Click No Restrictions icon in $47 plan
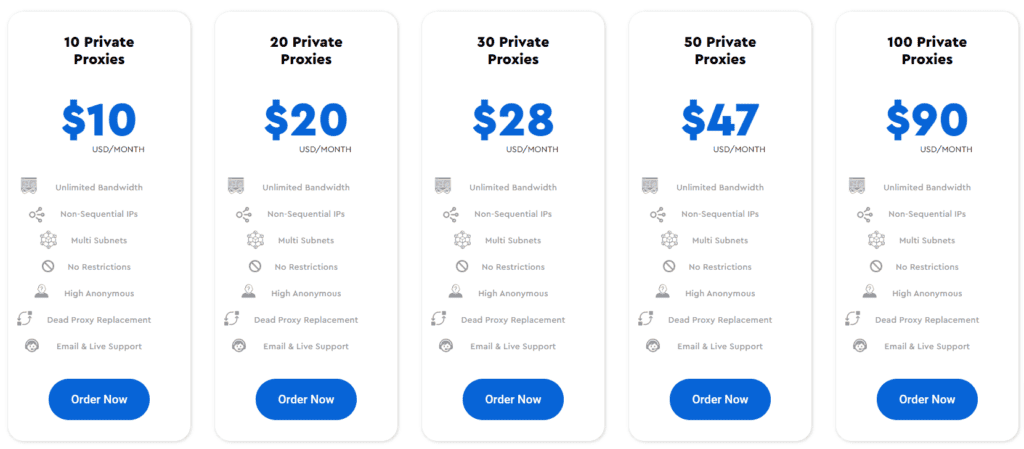The height and width of the screenshot is (449, 1024). (x=669, y=266)
